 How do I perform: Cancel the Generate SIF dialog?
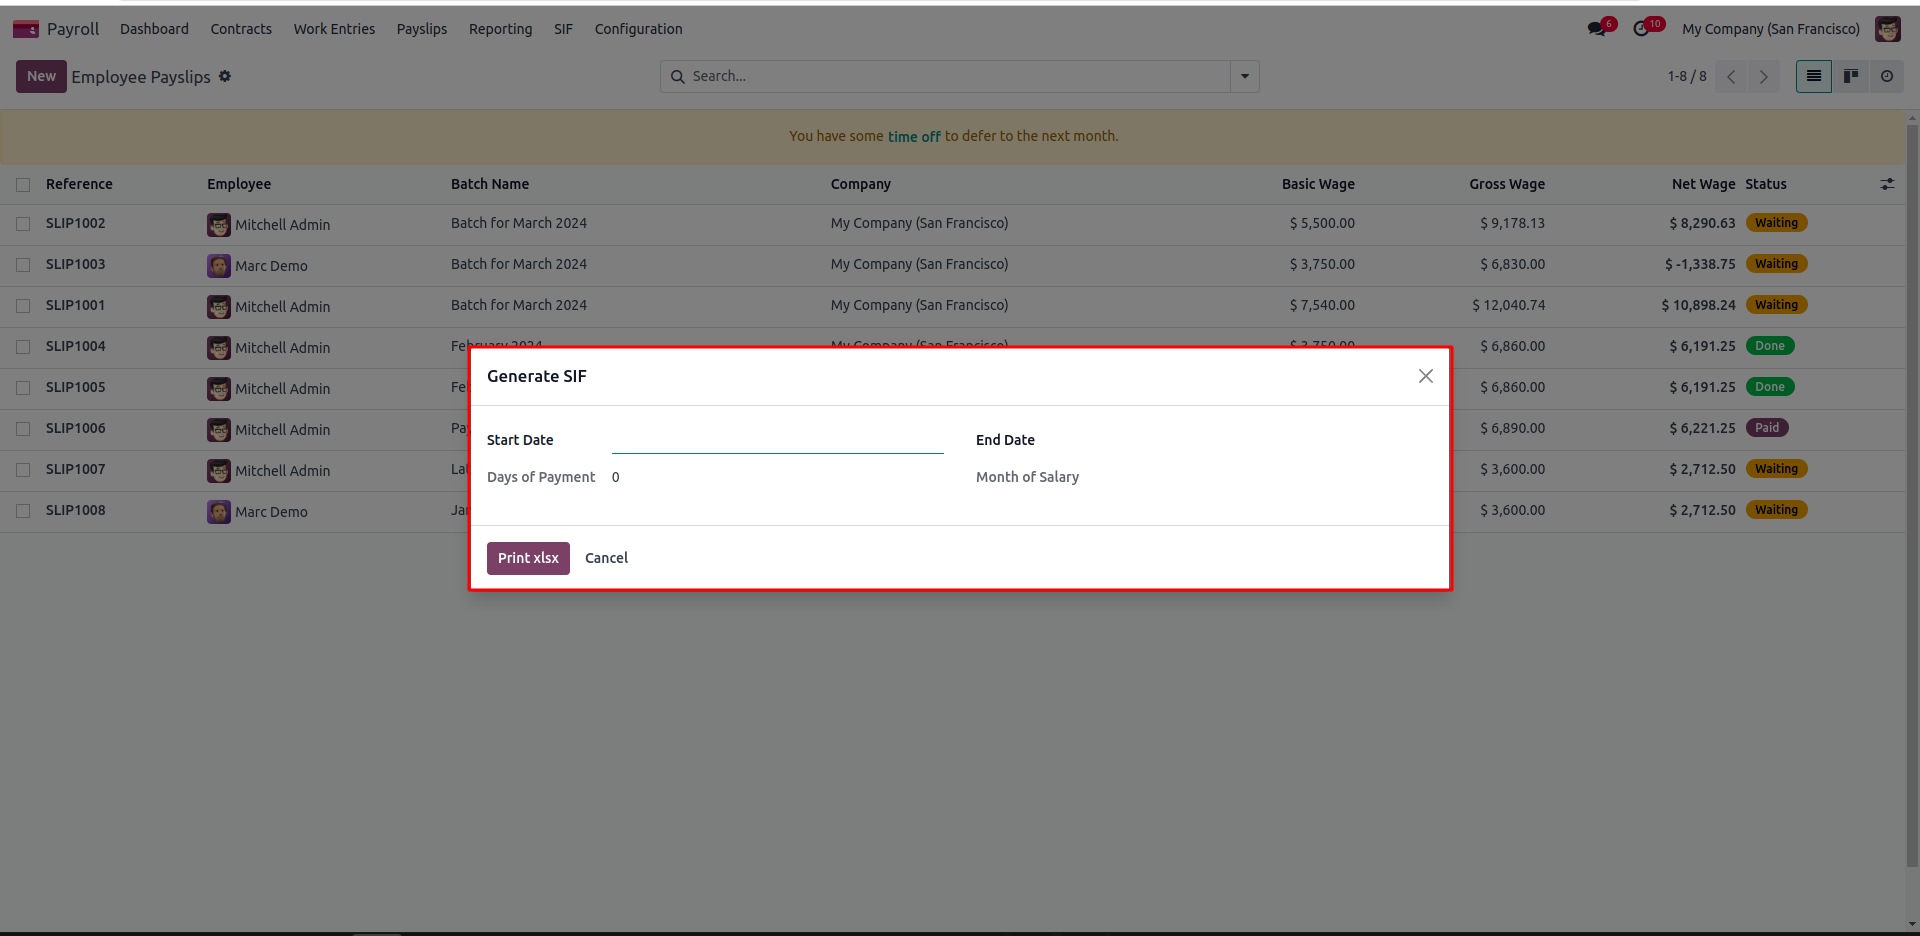coord(606,558)
